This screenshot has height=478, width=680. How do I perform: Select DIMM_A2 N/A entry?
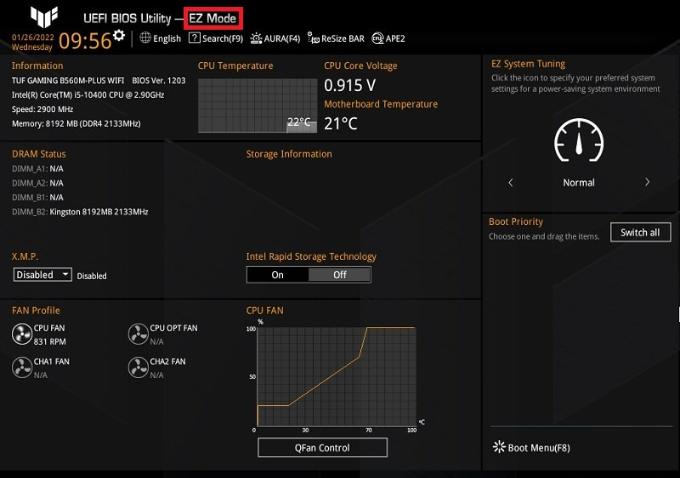click(38, 183)
